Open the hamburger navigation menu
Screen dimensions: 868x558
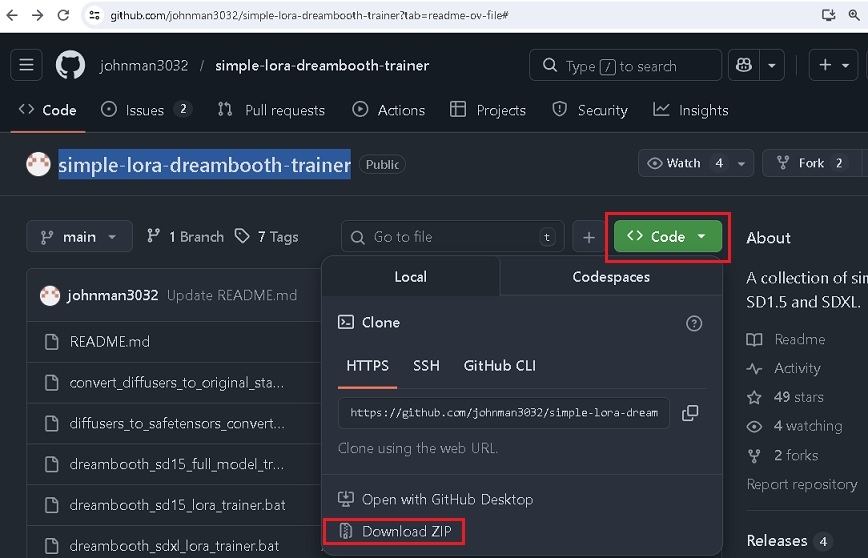[27, 66]
